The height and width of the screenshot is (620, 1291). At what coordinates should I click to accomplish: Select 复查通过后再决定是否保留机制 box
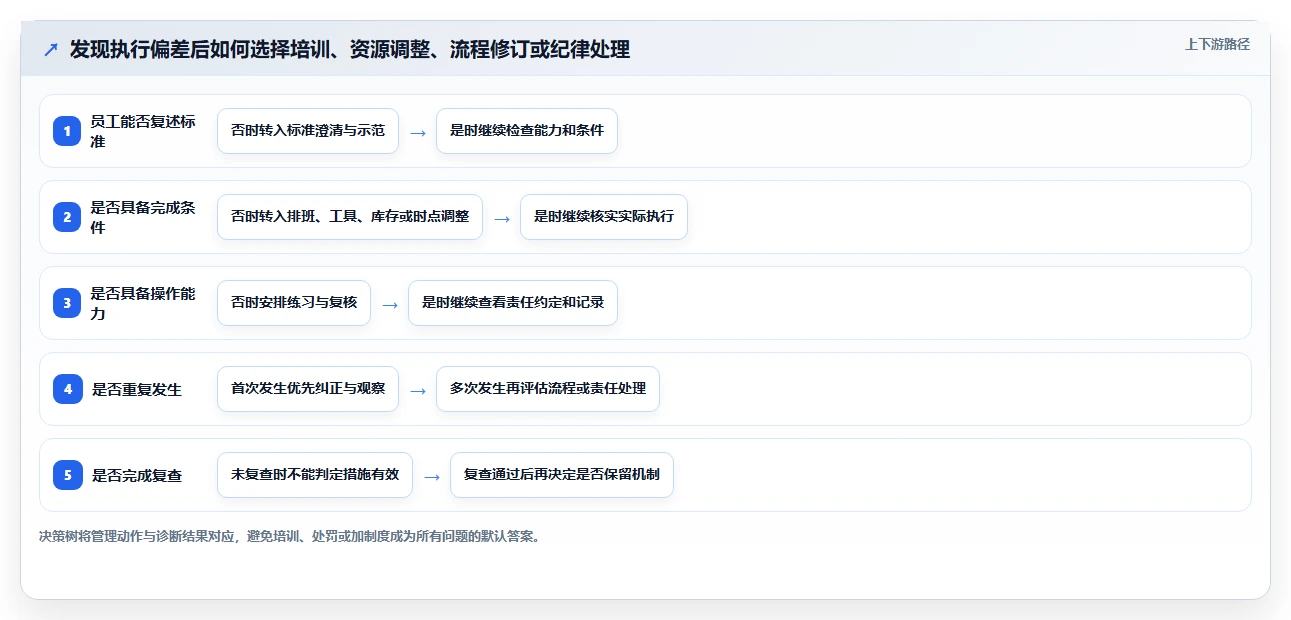[x=562, y=475]
